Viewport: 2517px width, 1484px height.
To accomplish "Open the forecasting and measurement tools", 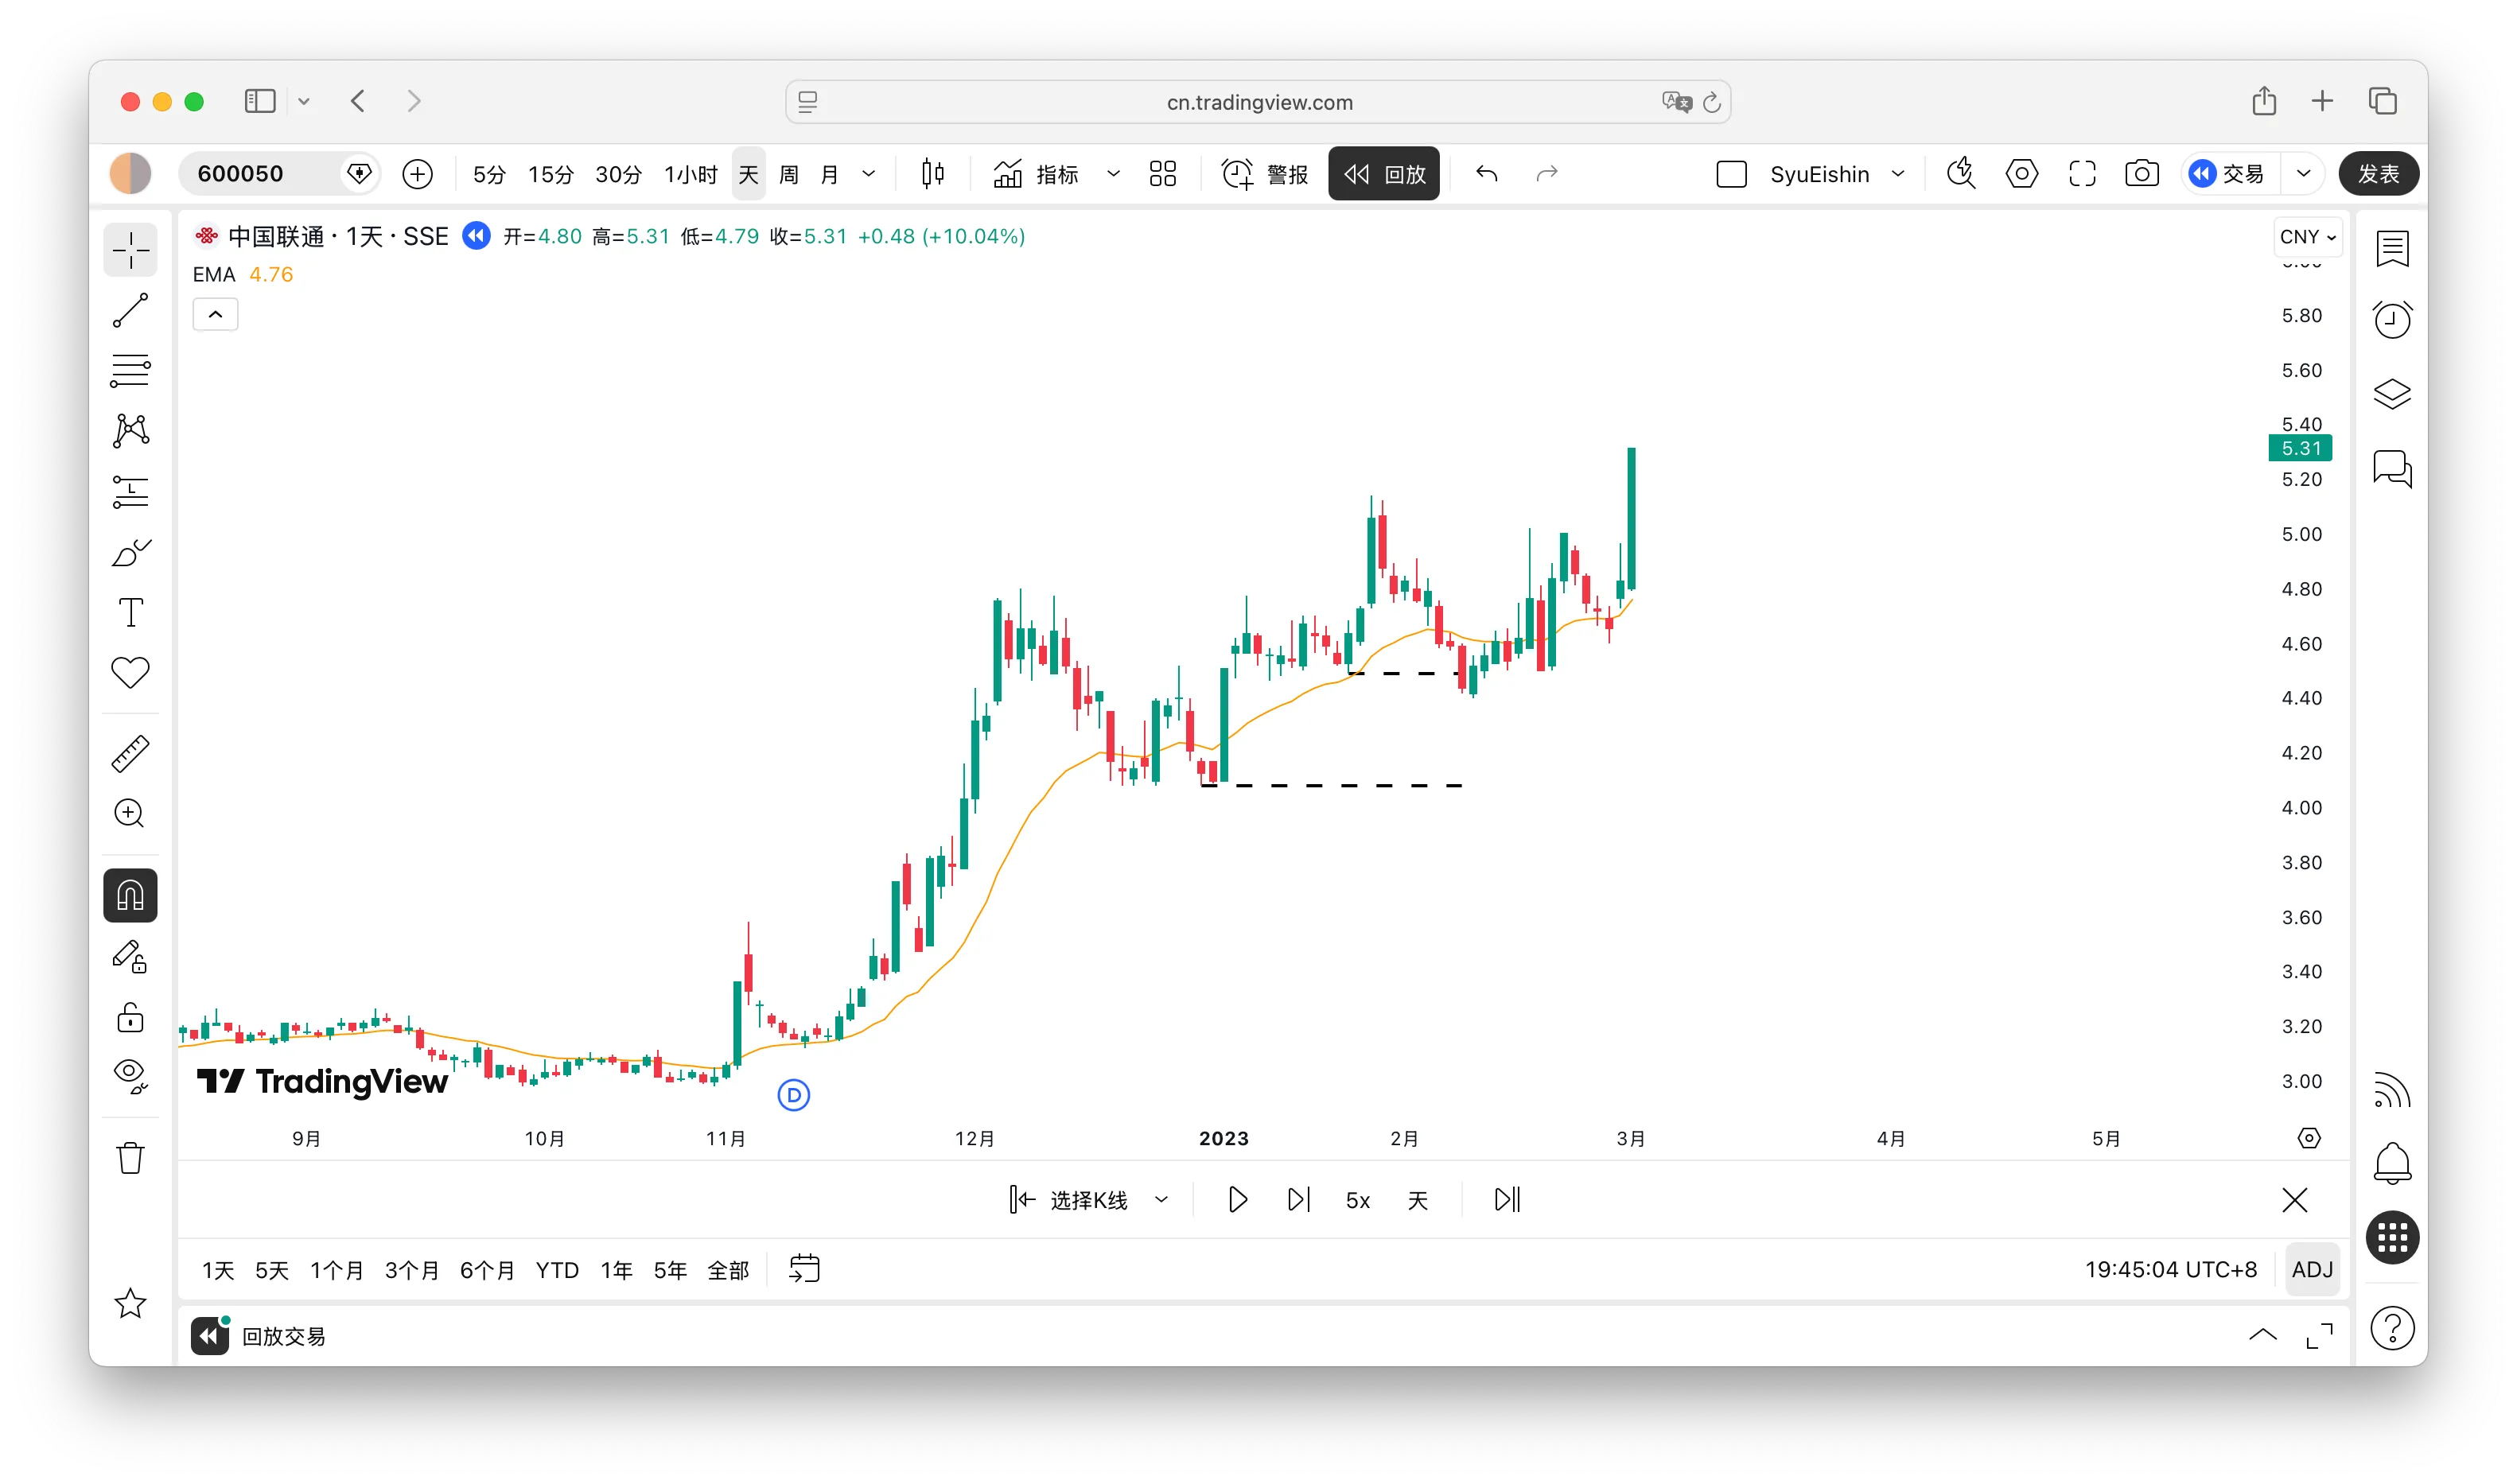I will coord(130,492).
